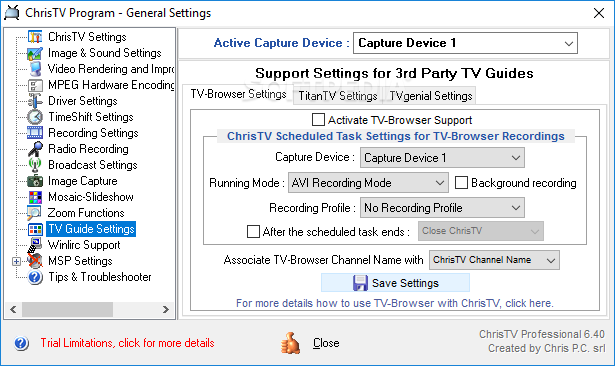
Task: Click the Close button label
Action: click(326, 343)
